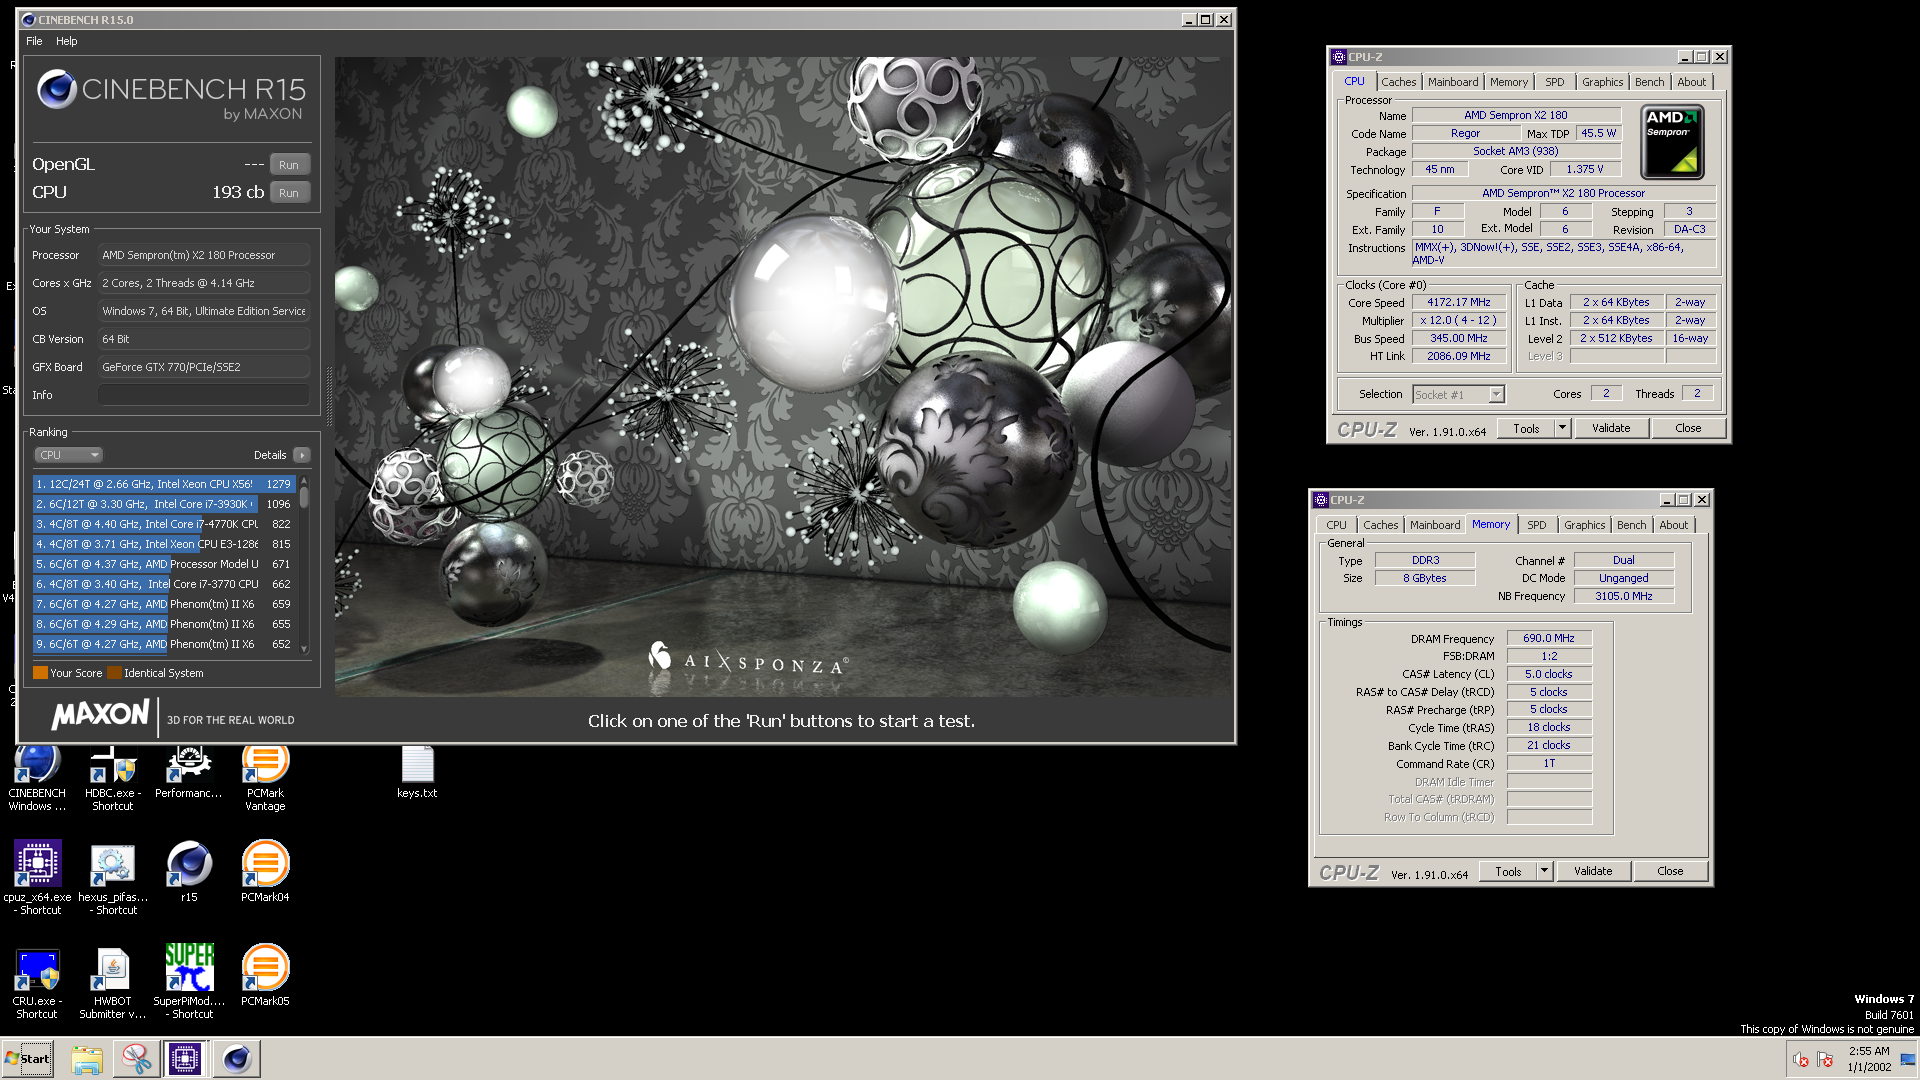Switch to CPU tab in lower CPU-Z

coord(1335,525)
